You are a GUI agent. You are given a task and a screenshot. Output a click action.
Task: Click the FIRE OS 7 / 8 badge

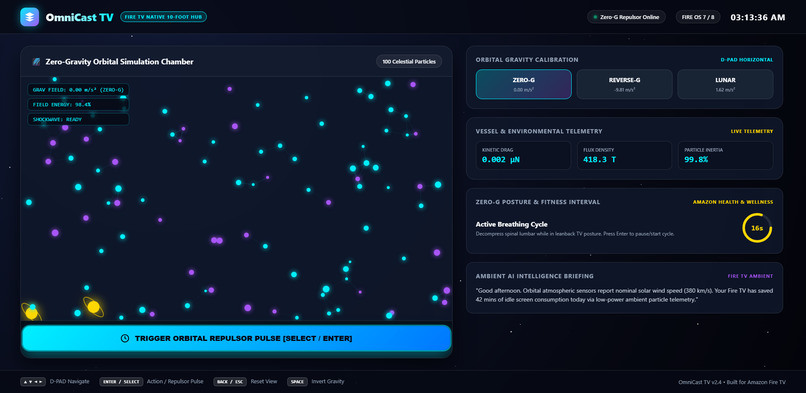click(x=698, y=17)
